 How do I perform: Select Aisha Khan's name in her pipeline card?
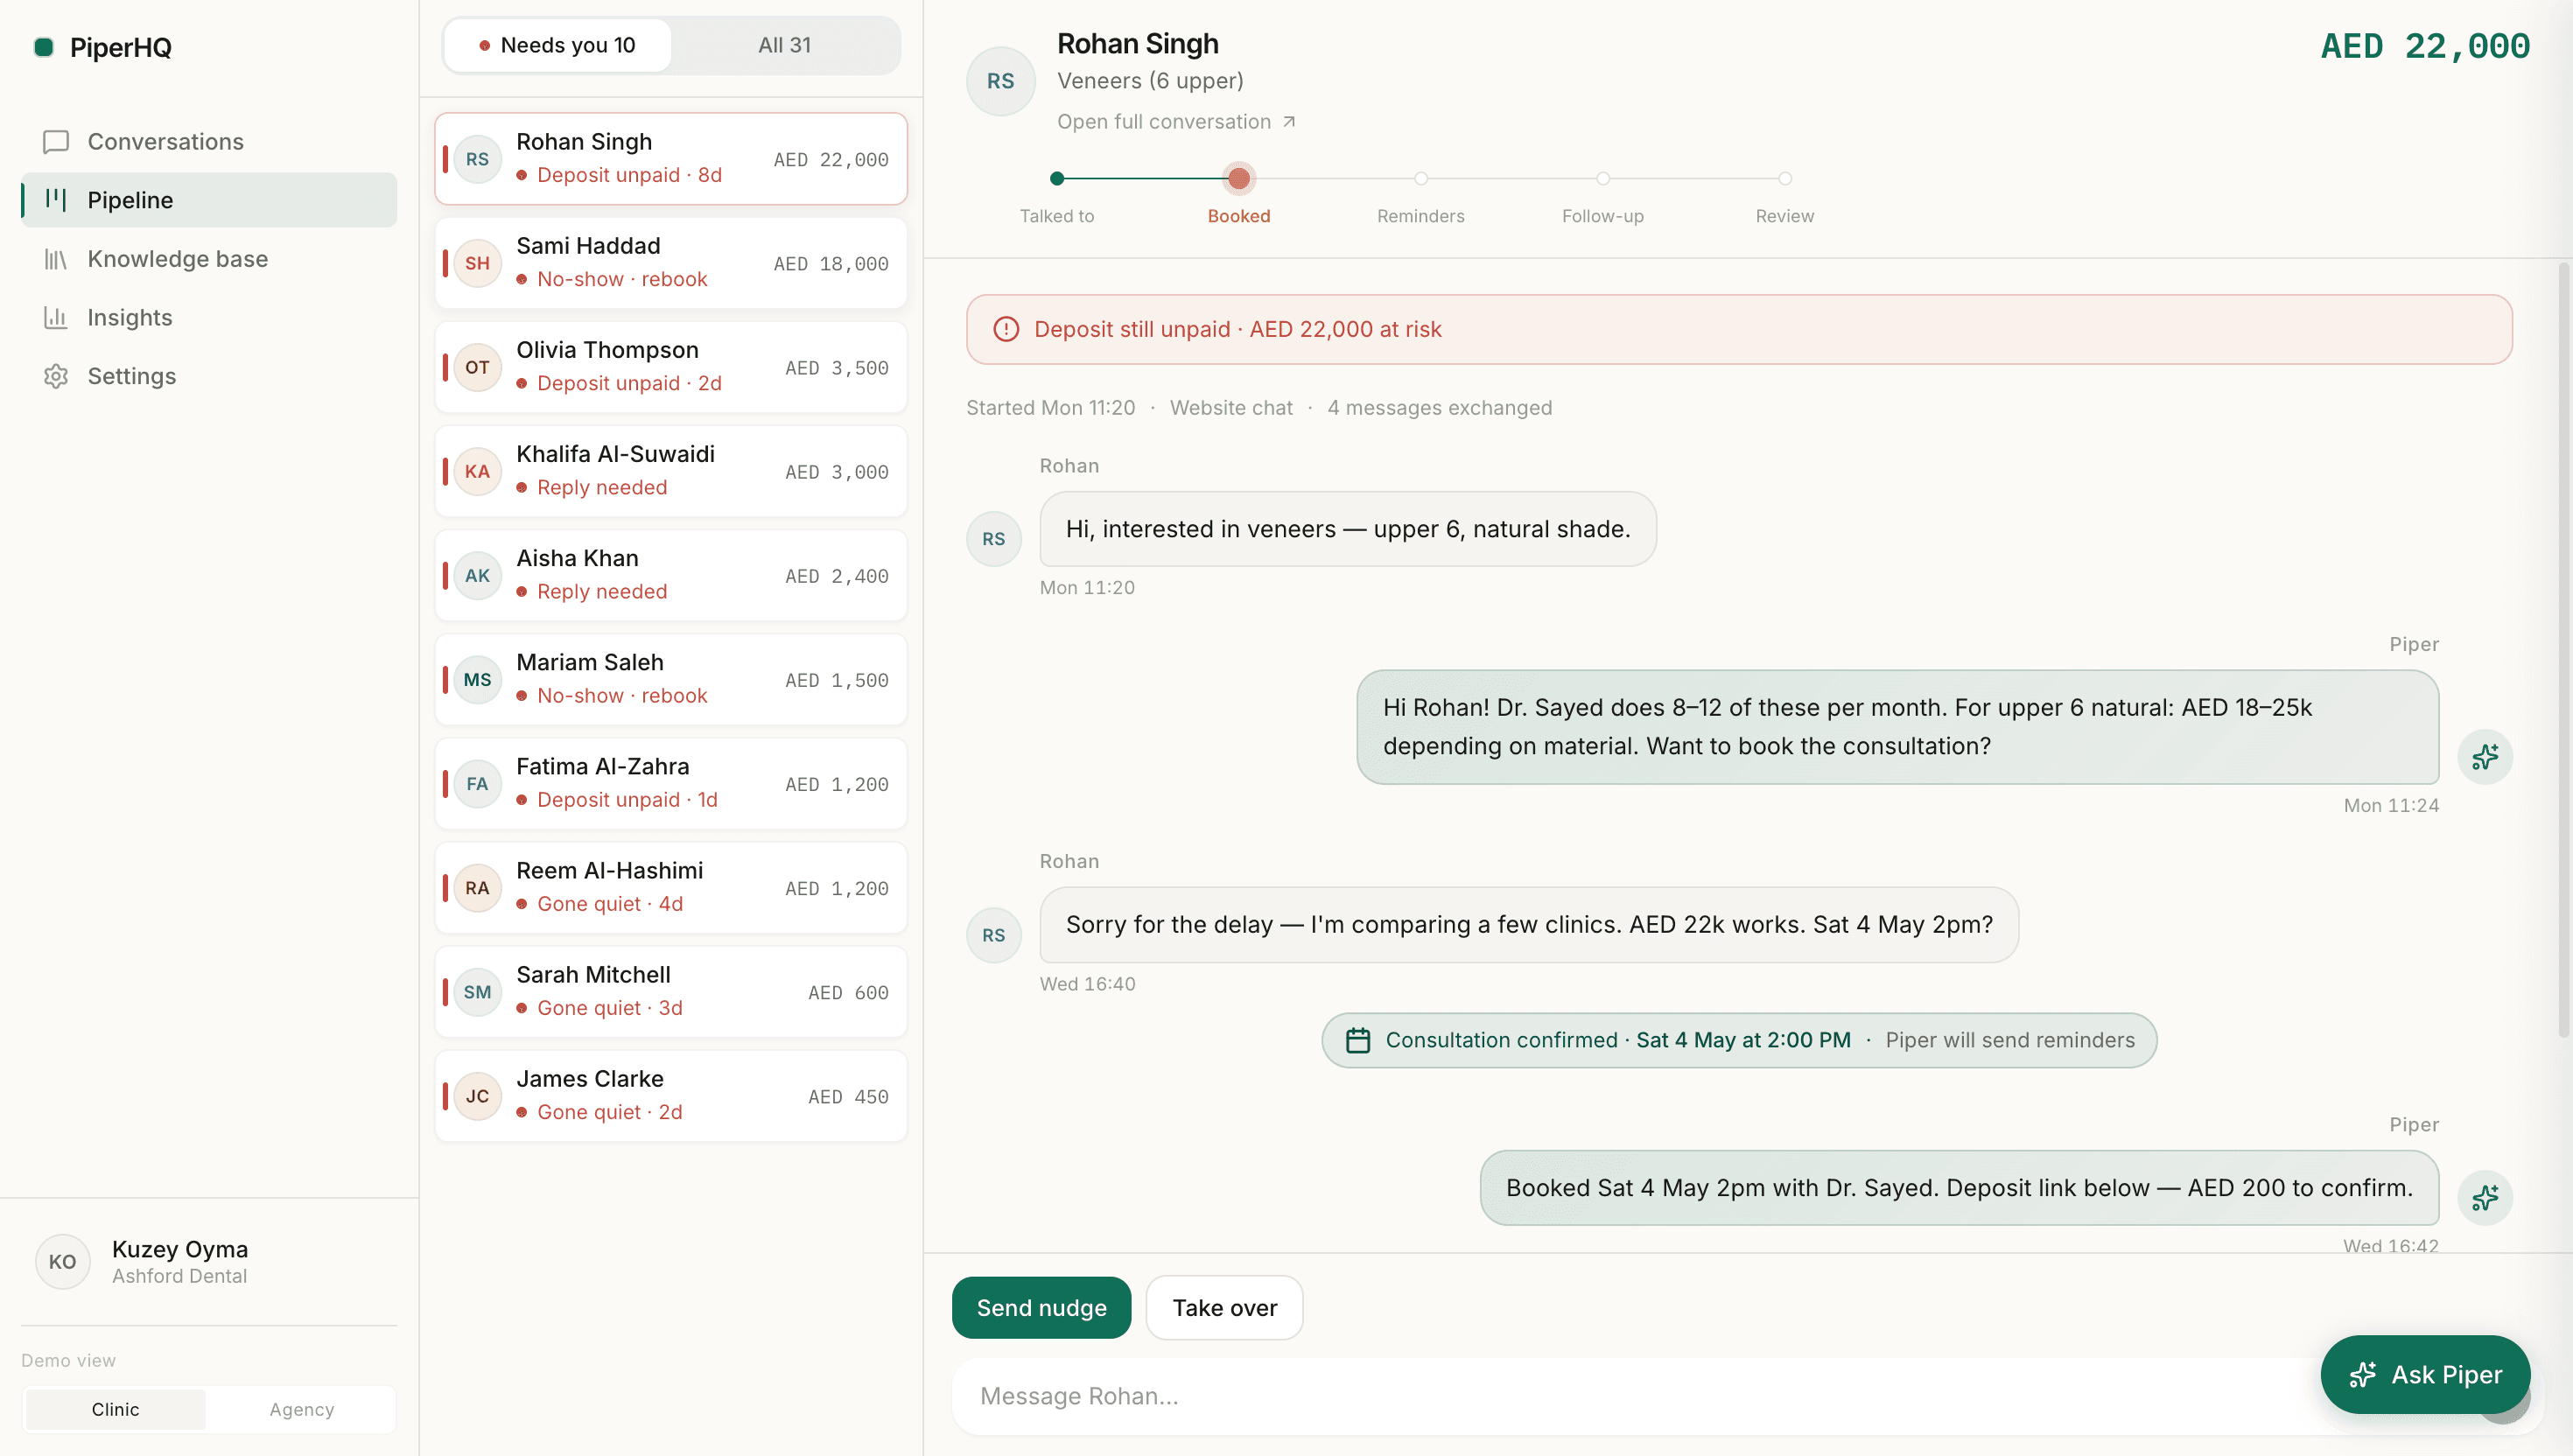pos(577,558)
